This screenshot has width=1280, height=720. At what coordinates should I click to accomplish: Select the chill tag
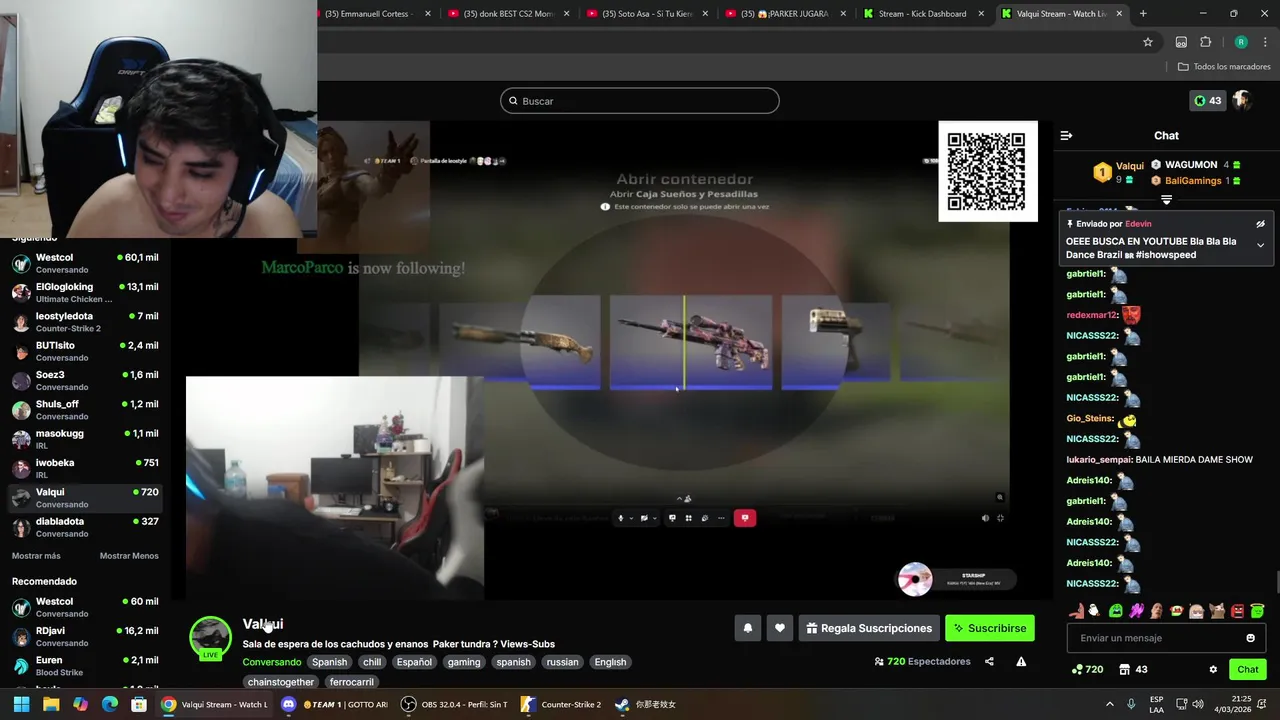click(x=372, y=662)
